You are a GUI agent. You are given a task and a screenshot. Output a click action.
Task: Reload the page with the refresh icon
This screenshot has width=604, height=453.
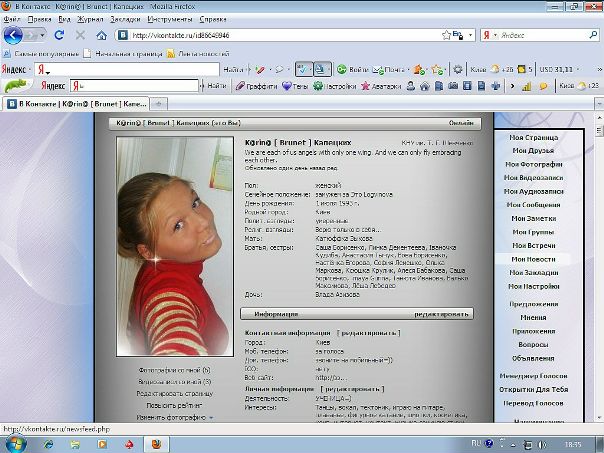click(x=59, y=35)
